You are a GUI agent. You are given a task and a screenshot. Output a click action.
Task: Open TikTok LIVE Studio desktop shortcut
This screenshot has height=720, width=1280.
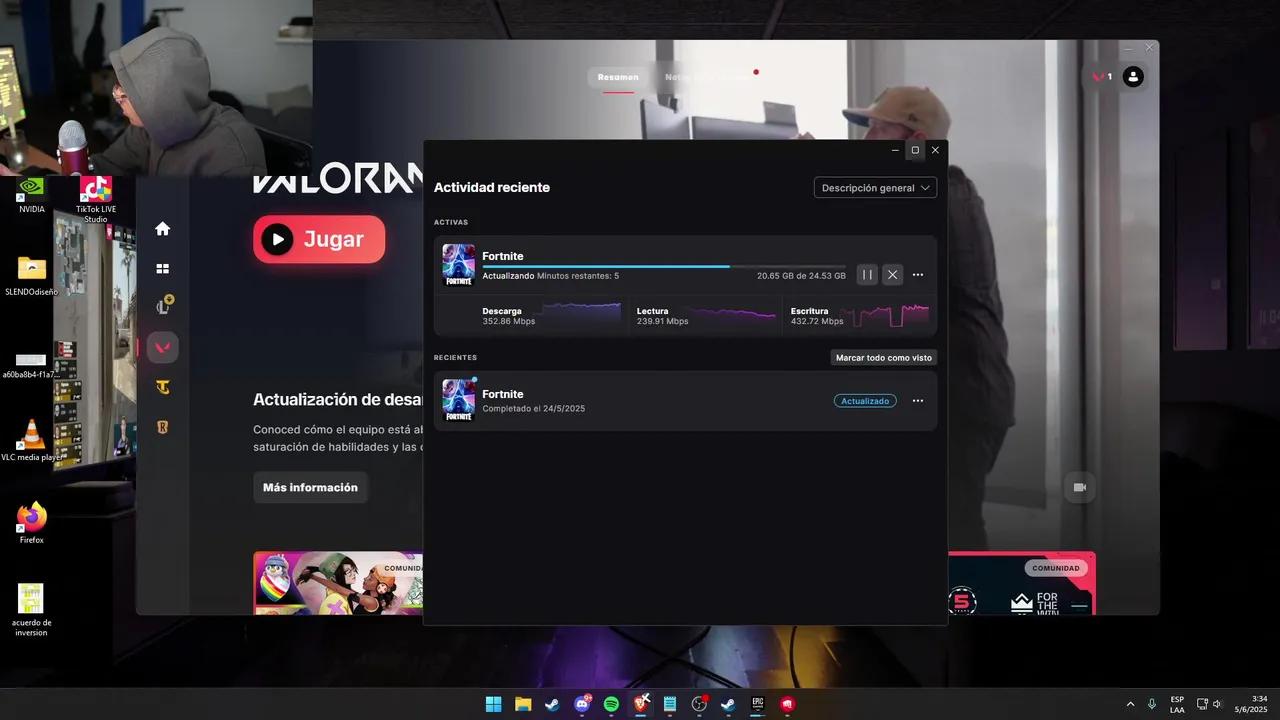pos(95,199)
